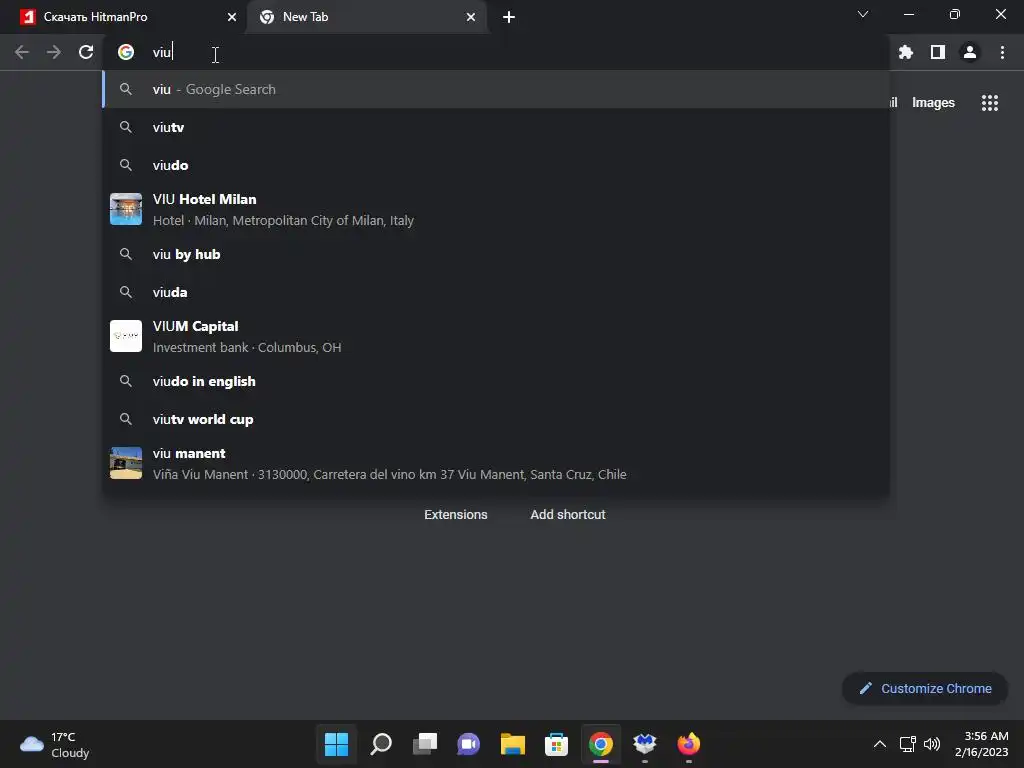Open the Malwarebytes taskbar icon
The height and width of the screenshot is (768, 1024).
[645, 744]
